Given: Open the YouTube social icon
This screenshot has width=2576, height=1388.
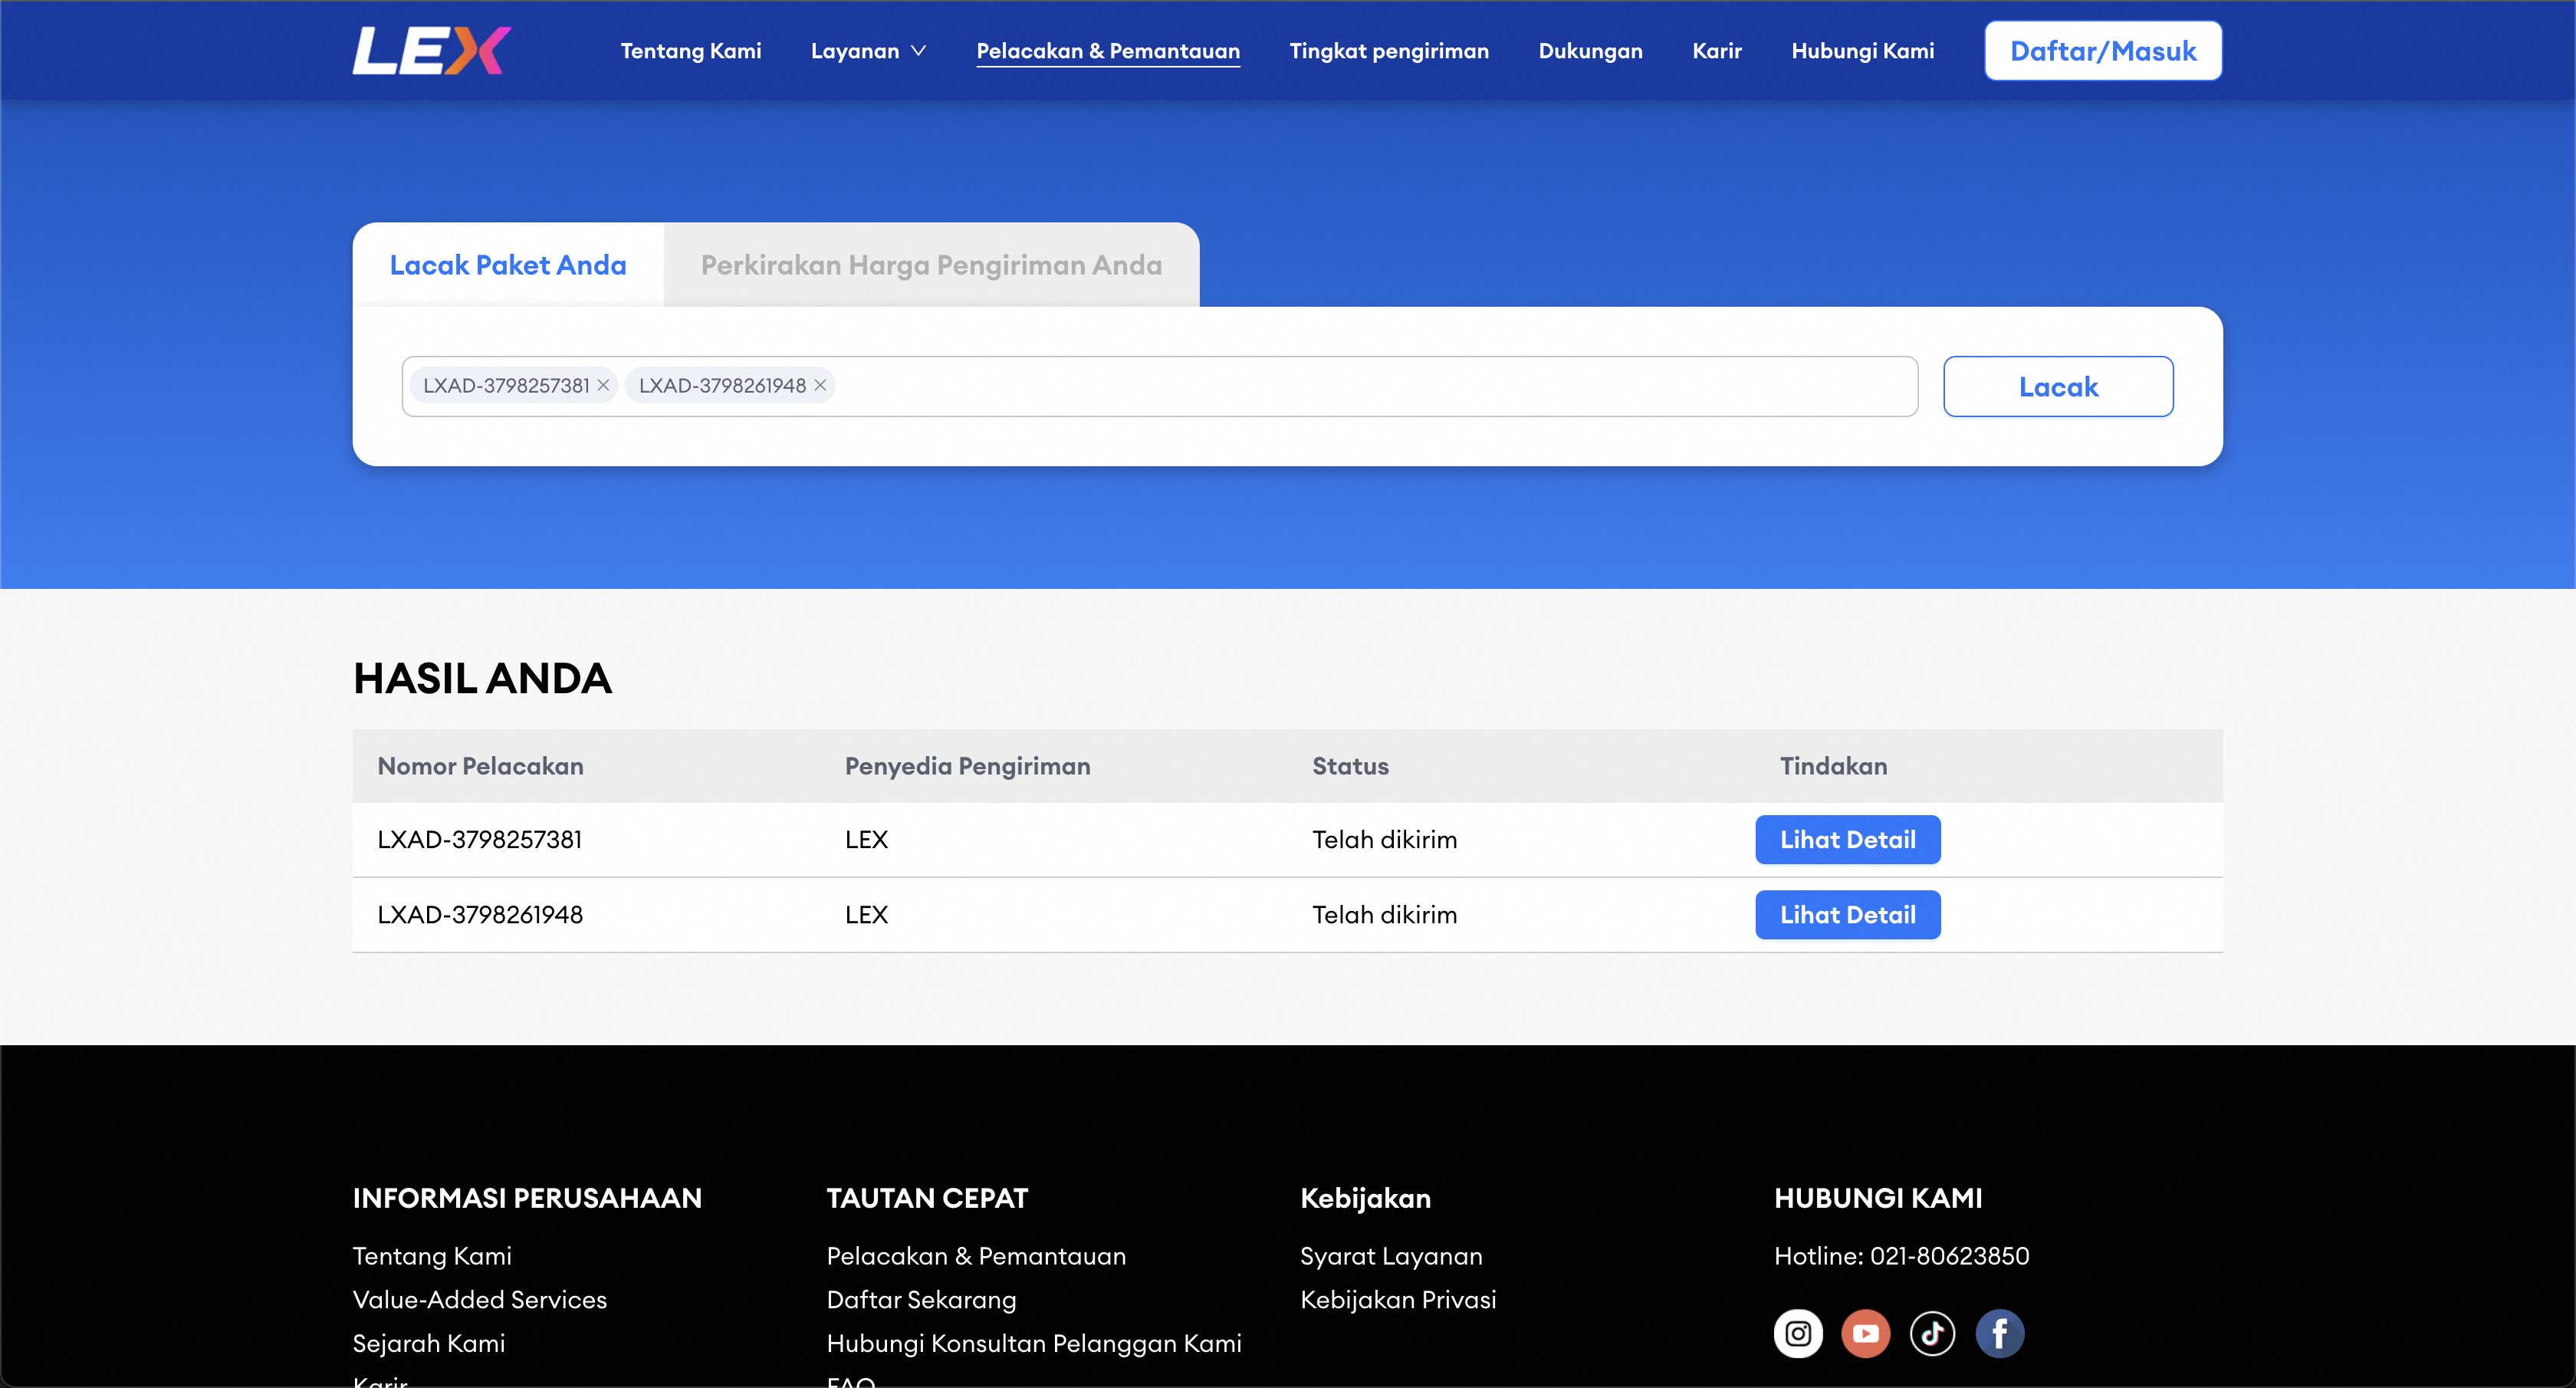Looking at the screenshot, I should [x=1865, y=1333].
